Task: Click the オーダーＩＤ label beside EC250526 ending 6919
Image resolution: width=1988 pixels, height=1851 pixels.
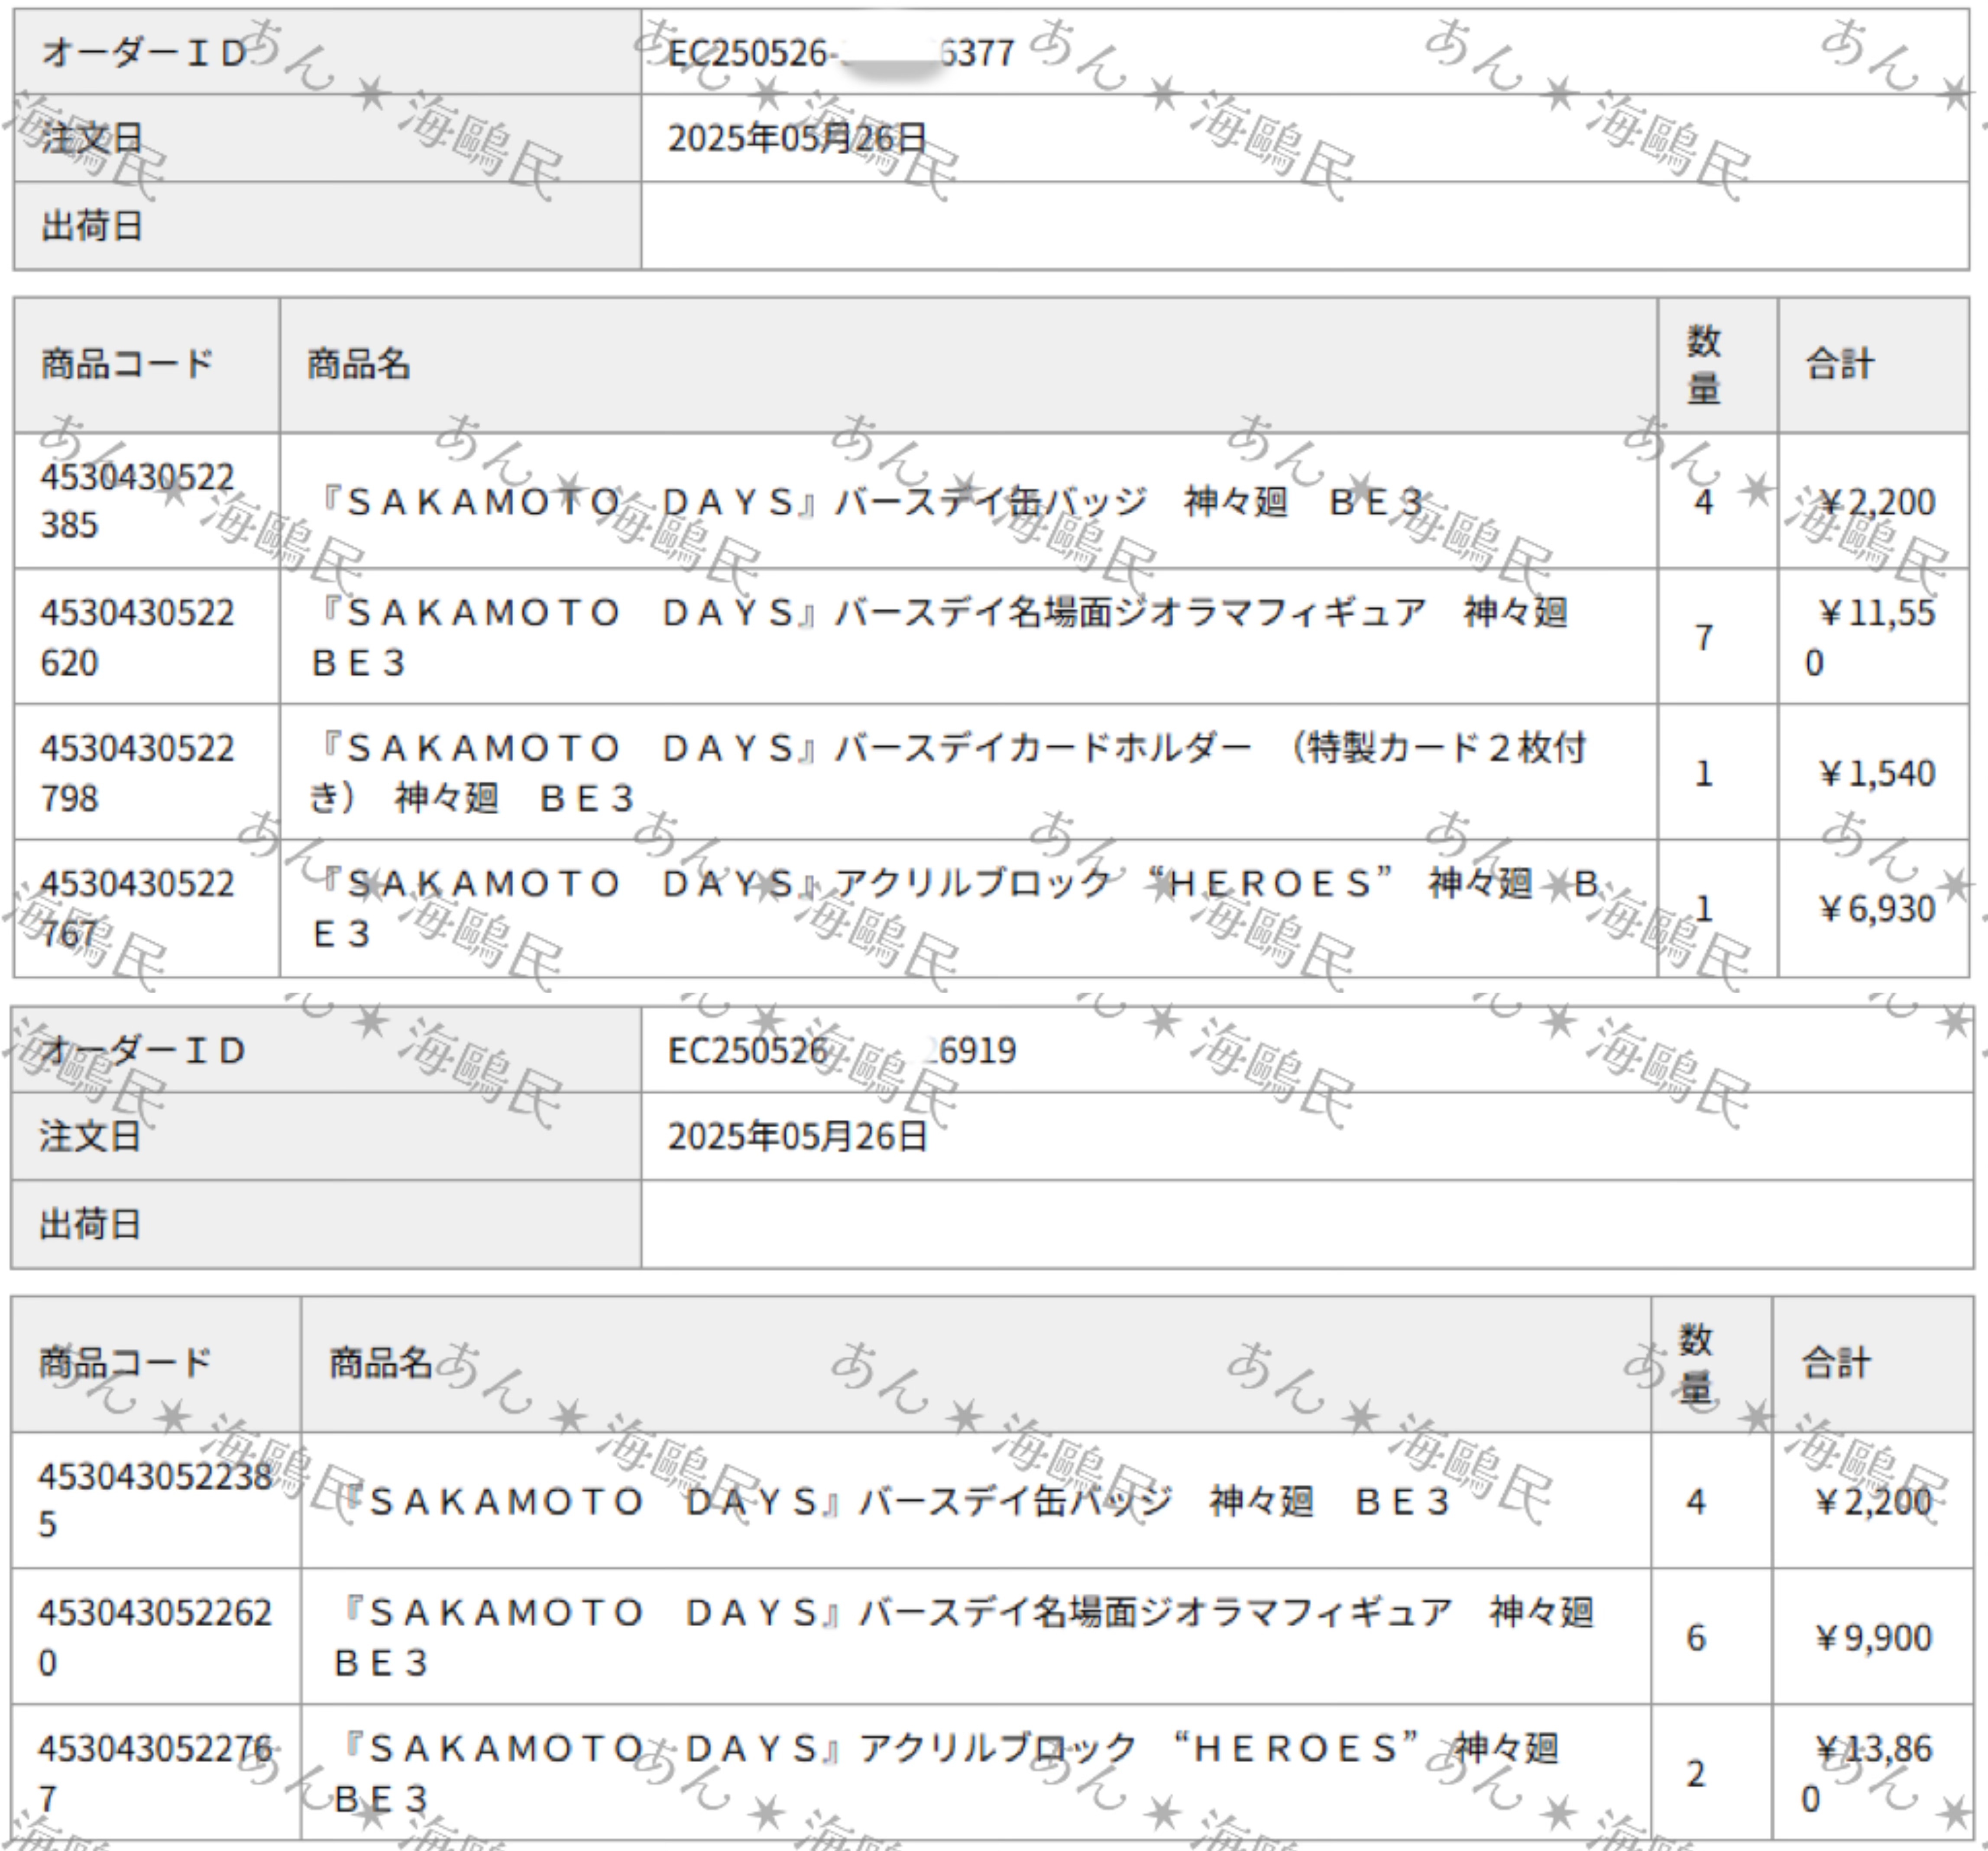Action: (142, 1050)
